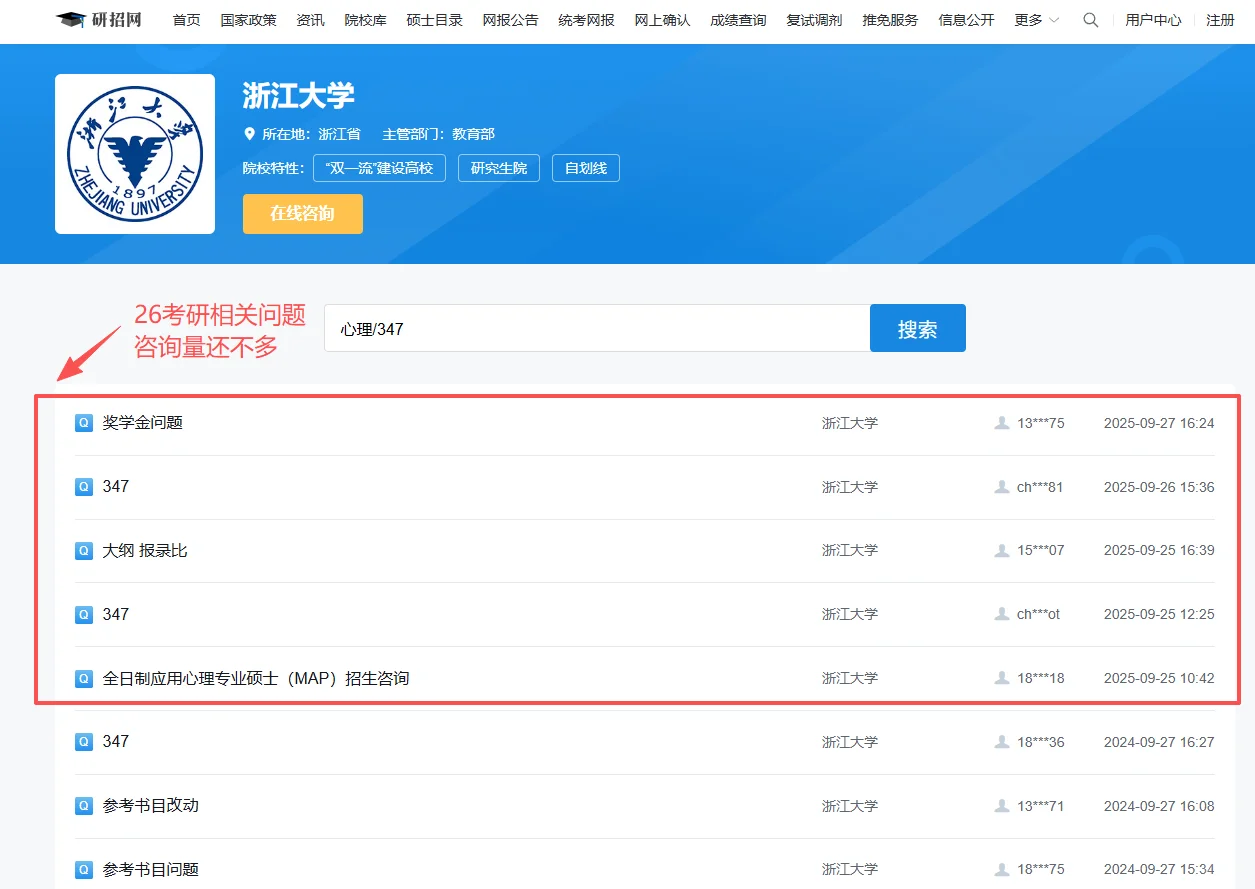Click the user silhouette icon next to ch***81
Screen dimensions: 1255x889
(1002, 487)
